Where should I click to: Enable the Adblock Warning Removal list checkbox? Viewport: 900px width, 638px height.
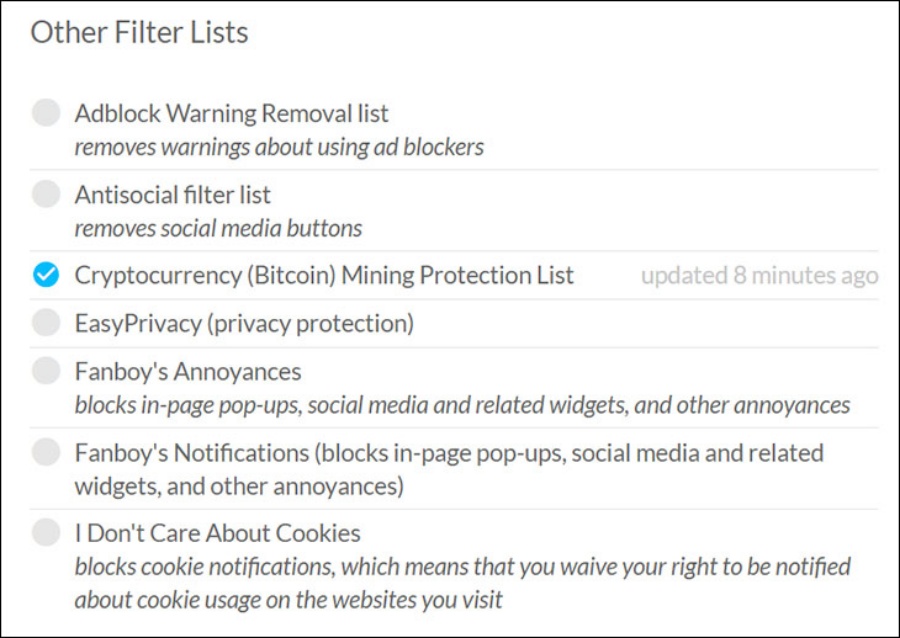[46, 113]
